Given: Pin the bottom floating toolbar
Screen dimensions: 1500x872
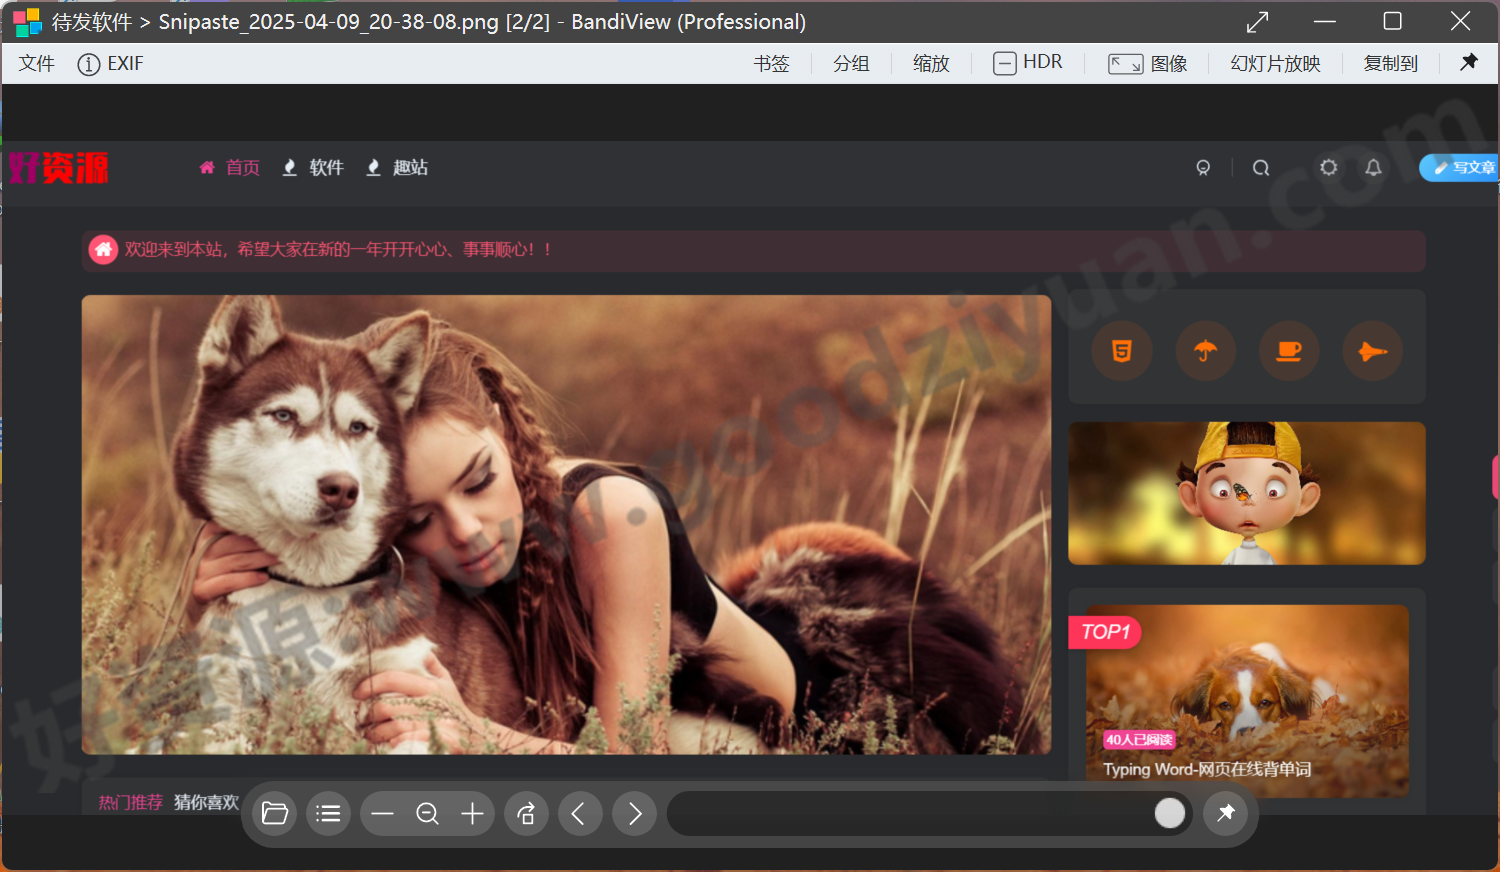Looking at the screenshot, I should [x=1226, y=813].
